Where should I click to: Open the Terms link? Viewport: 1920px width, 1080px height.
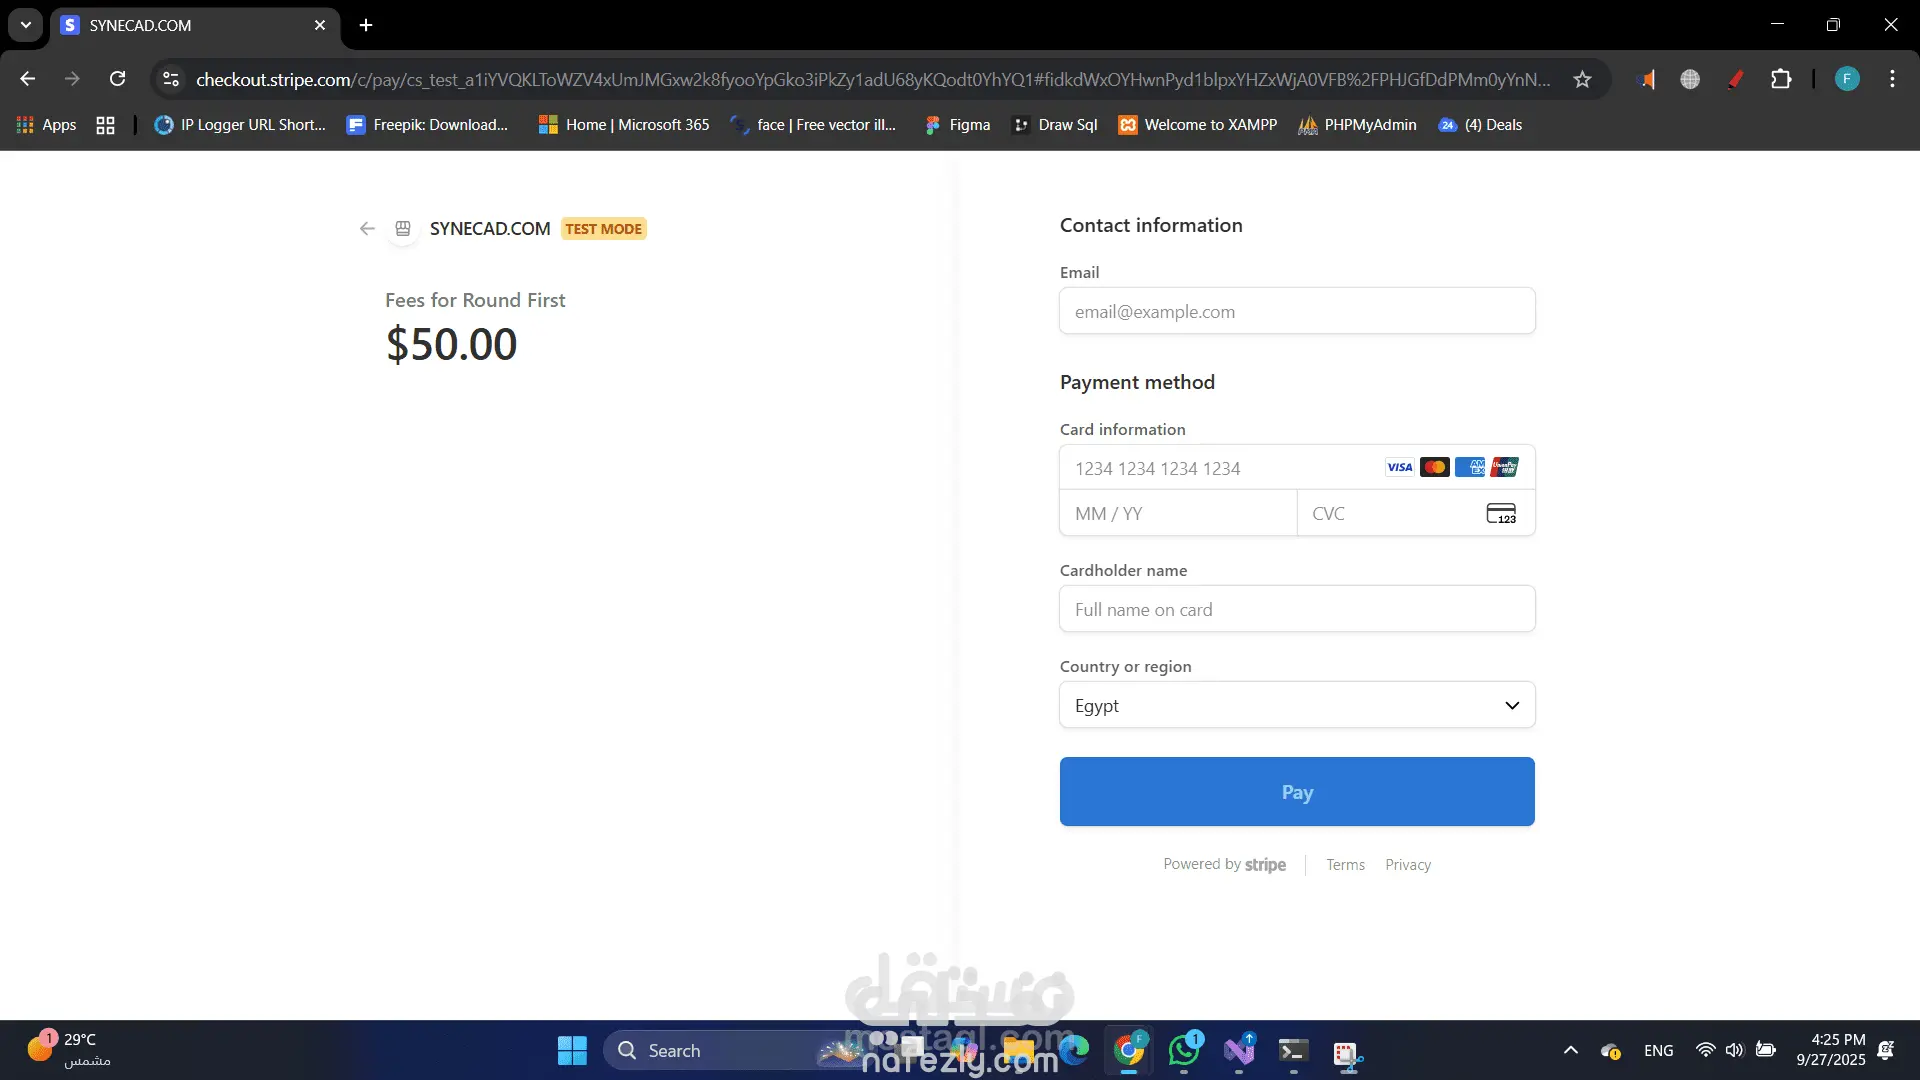(x=1345, y=865)
